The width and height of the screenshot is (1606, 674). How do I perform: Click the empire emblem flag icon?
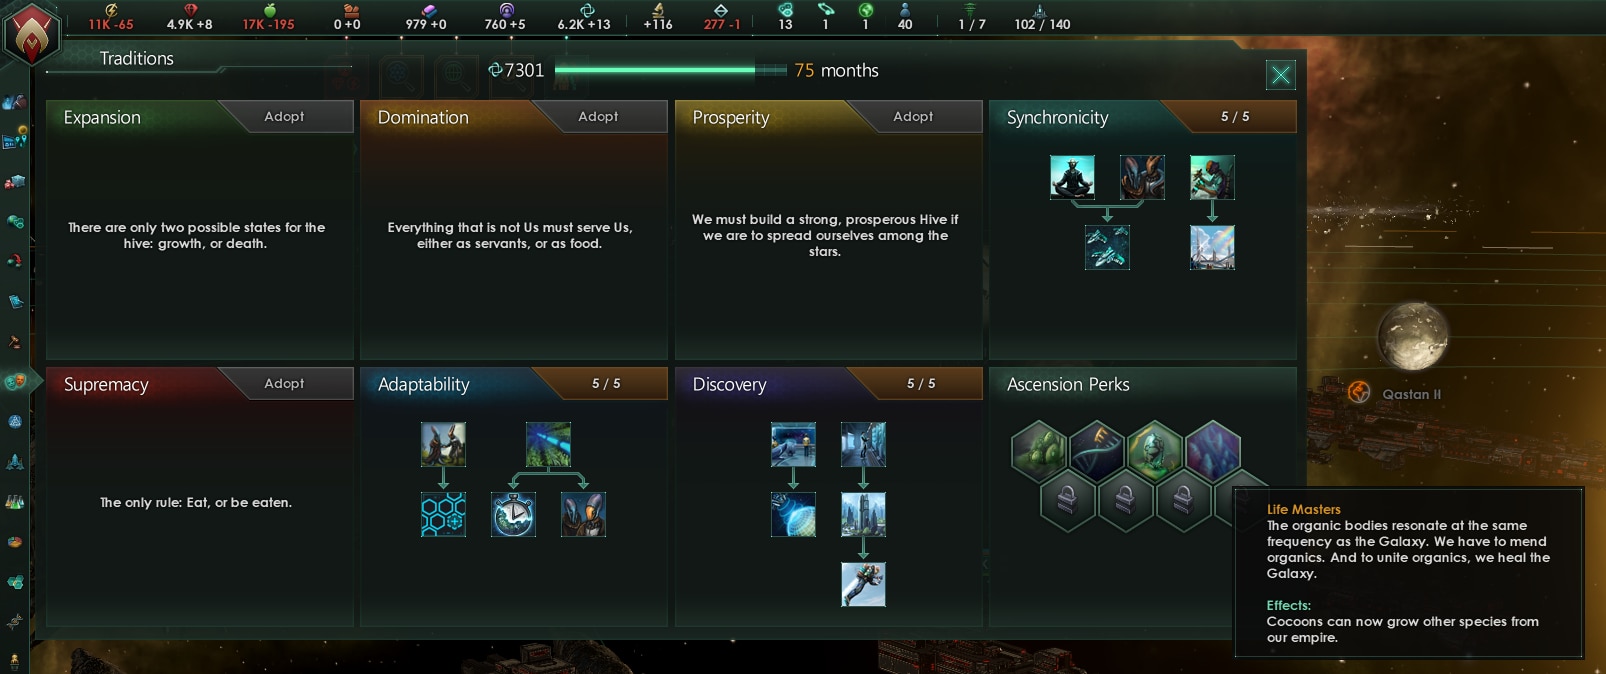[x=32, y=33]
